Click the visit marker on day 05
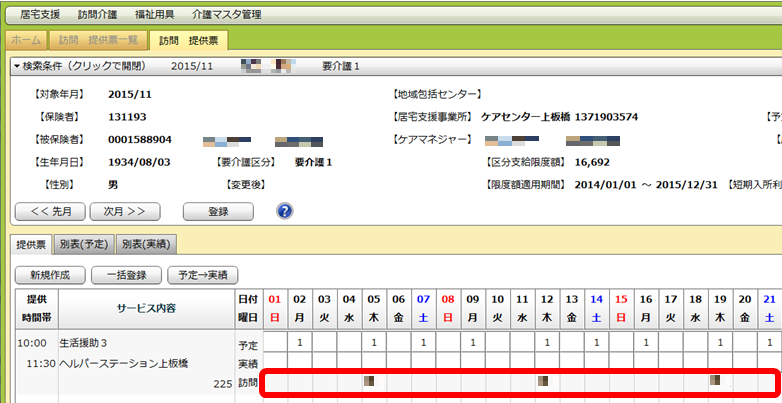This screenshot has width=782, height=403. point(372,381)
